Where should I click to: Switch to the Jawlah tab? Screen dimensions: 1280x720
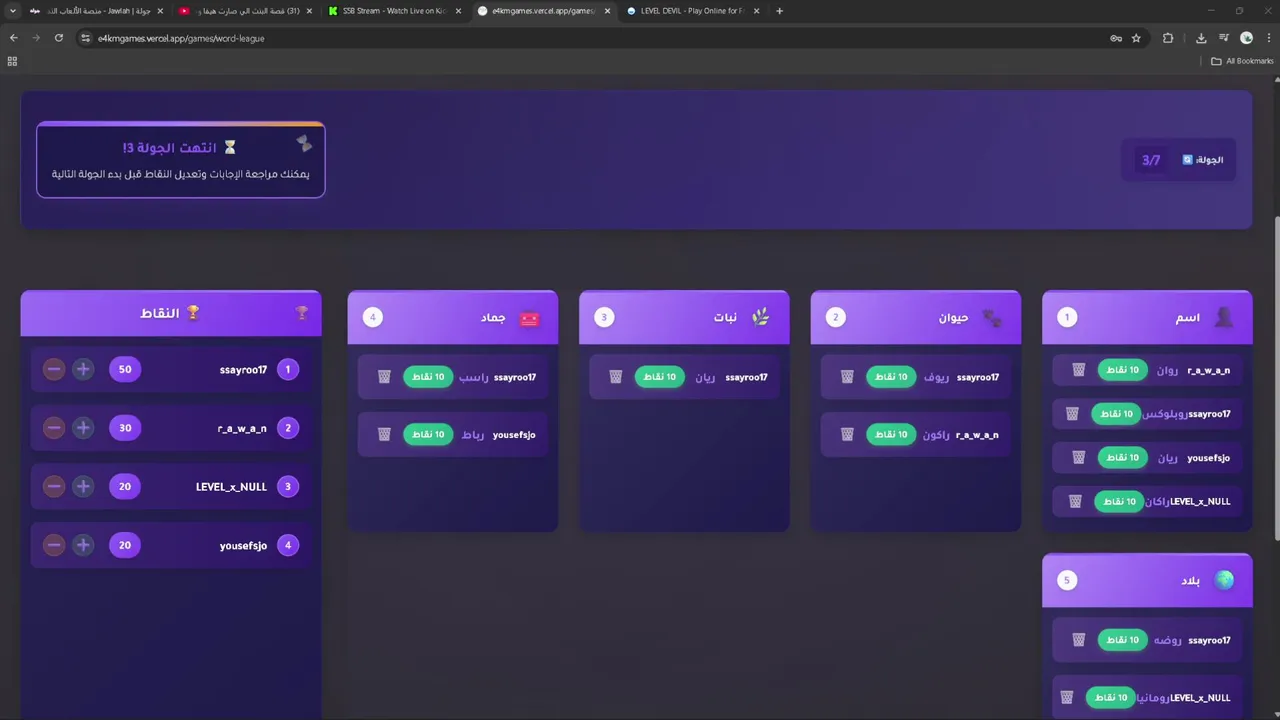point(95,11)
